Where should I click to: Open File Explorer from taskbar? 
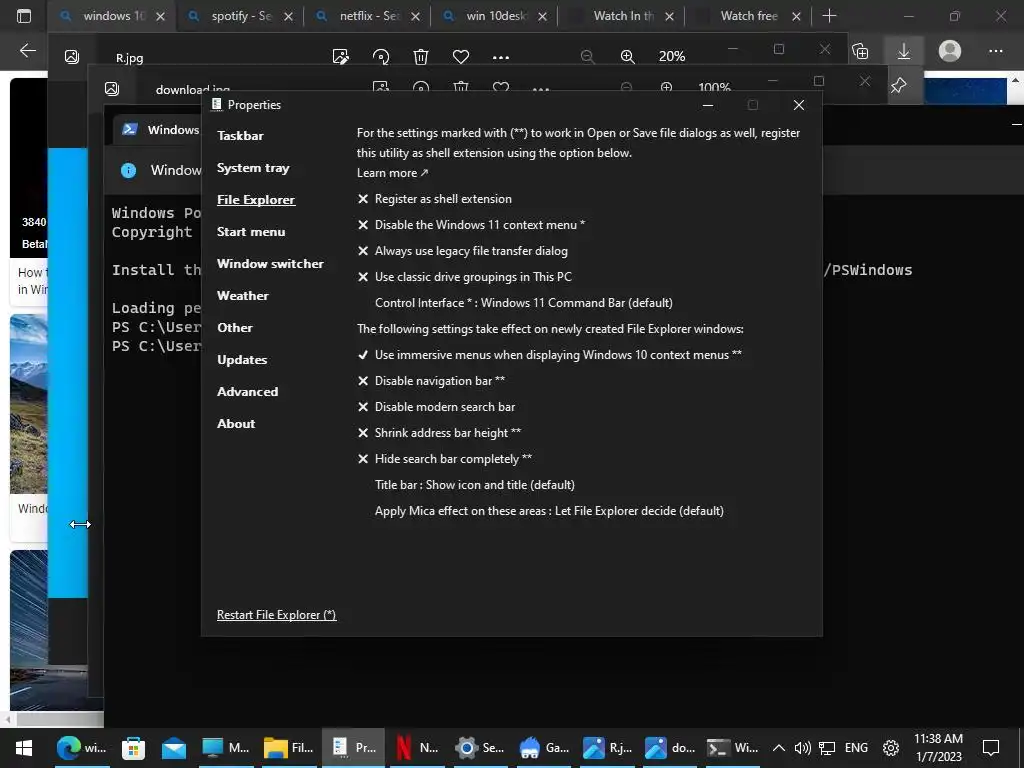(289, 748)
